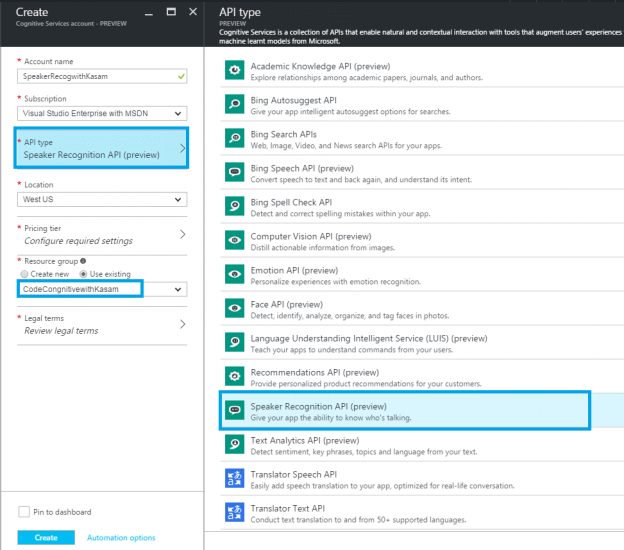Click the Face API icon
The width and height of the screenshot is (624, 550).
pyautogui.click(x=234, y=308)
